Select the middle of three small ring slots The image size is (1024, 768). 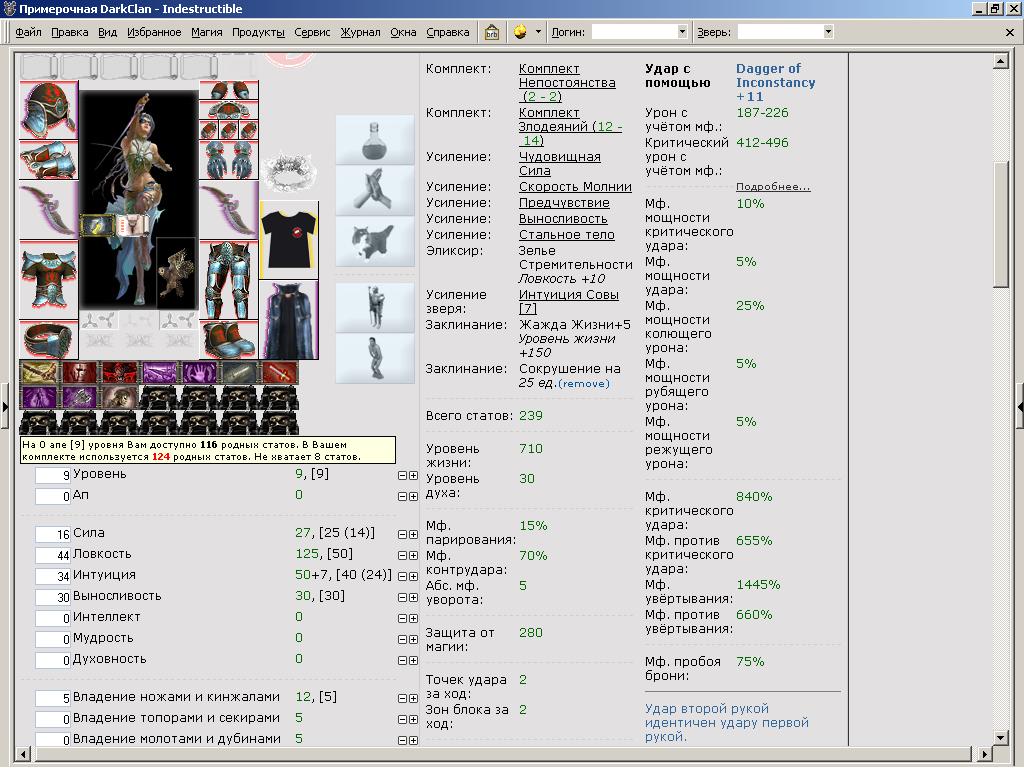pos(229,129)
